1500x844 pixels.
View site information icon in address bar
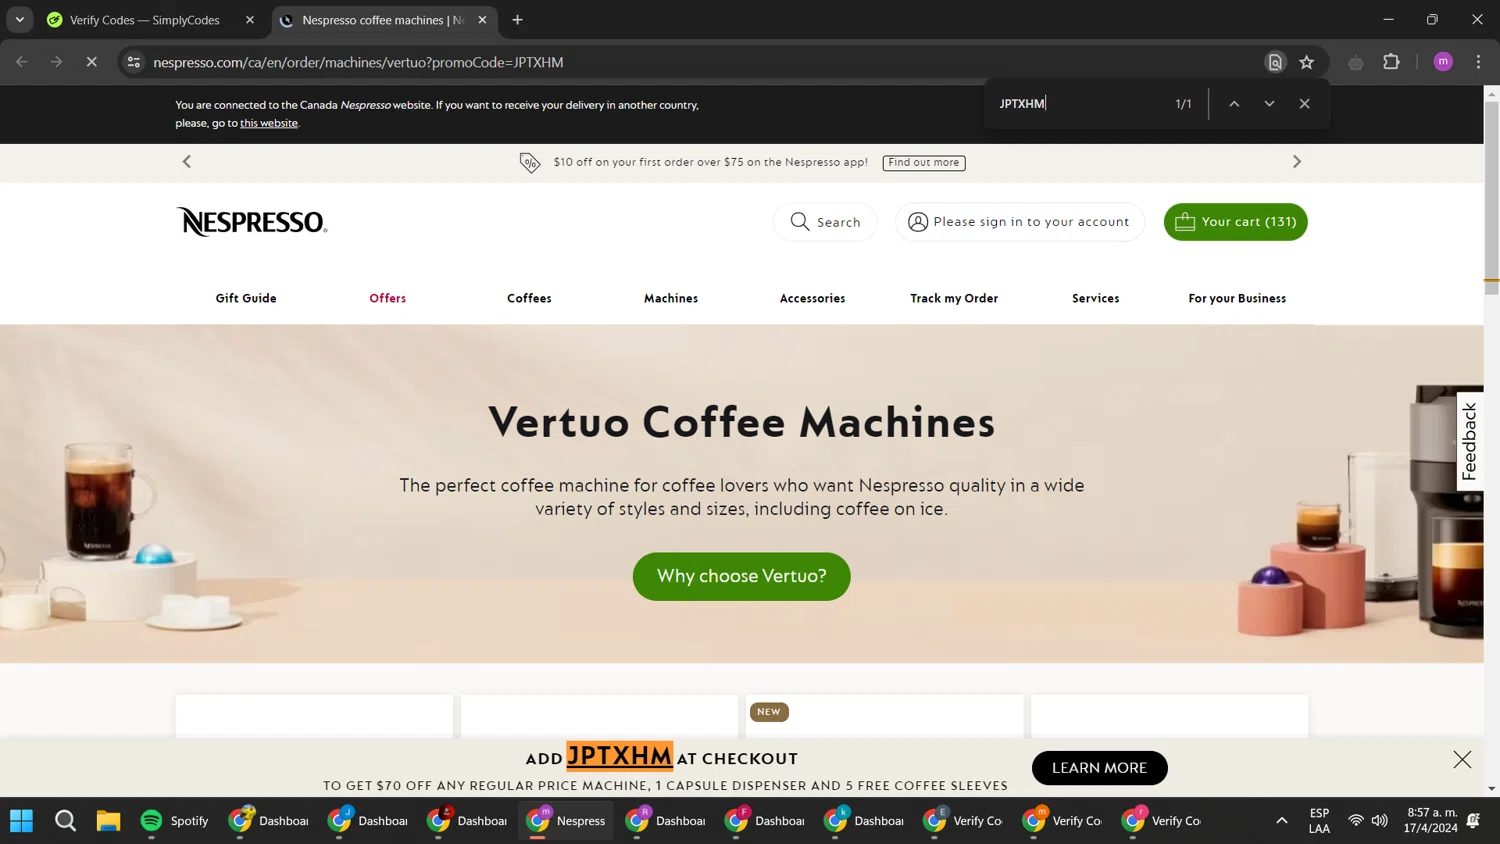(x=133, y=62)
